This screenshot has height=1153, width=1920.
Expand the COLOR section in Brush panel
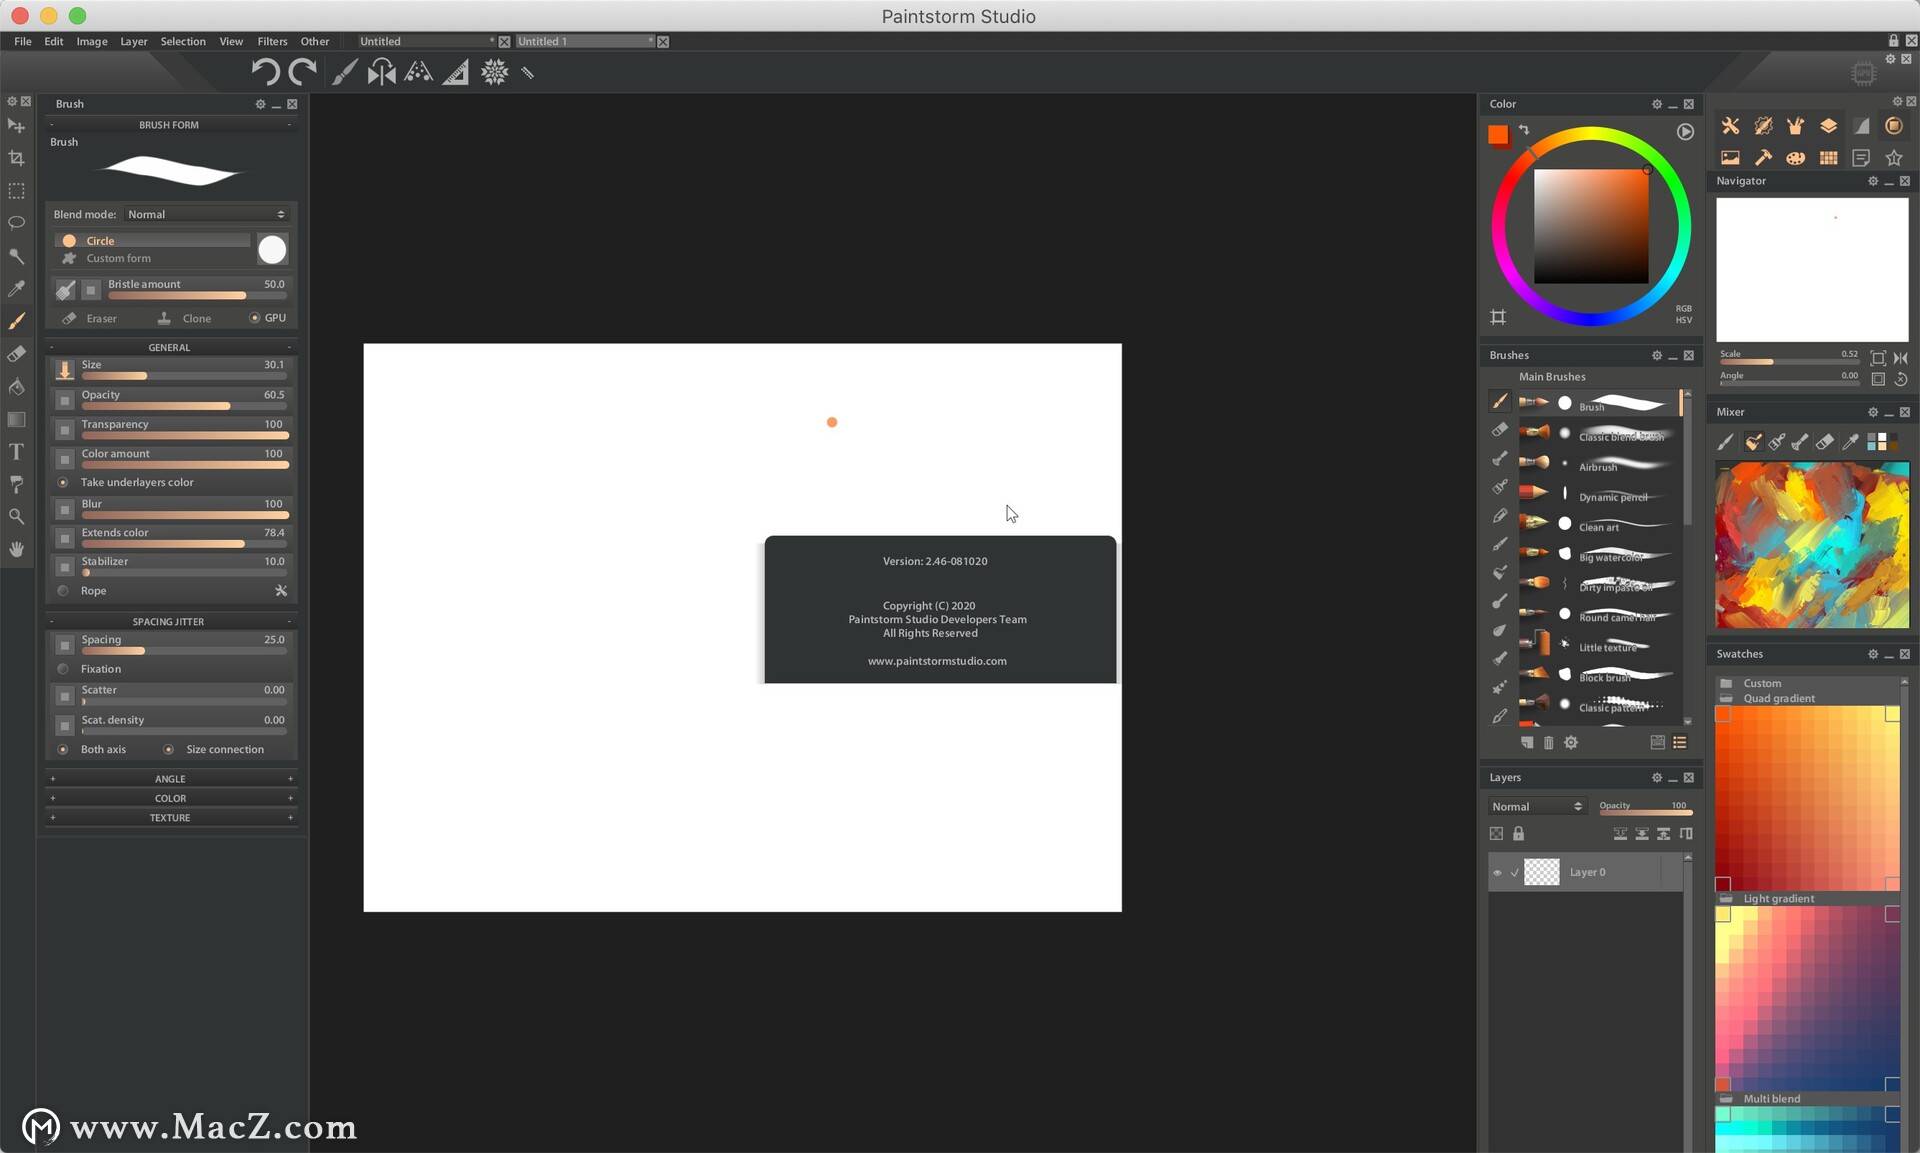click(171, 798)
